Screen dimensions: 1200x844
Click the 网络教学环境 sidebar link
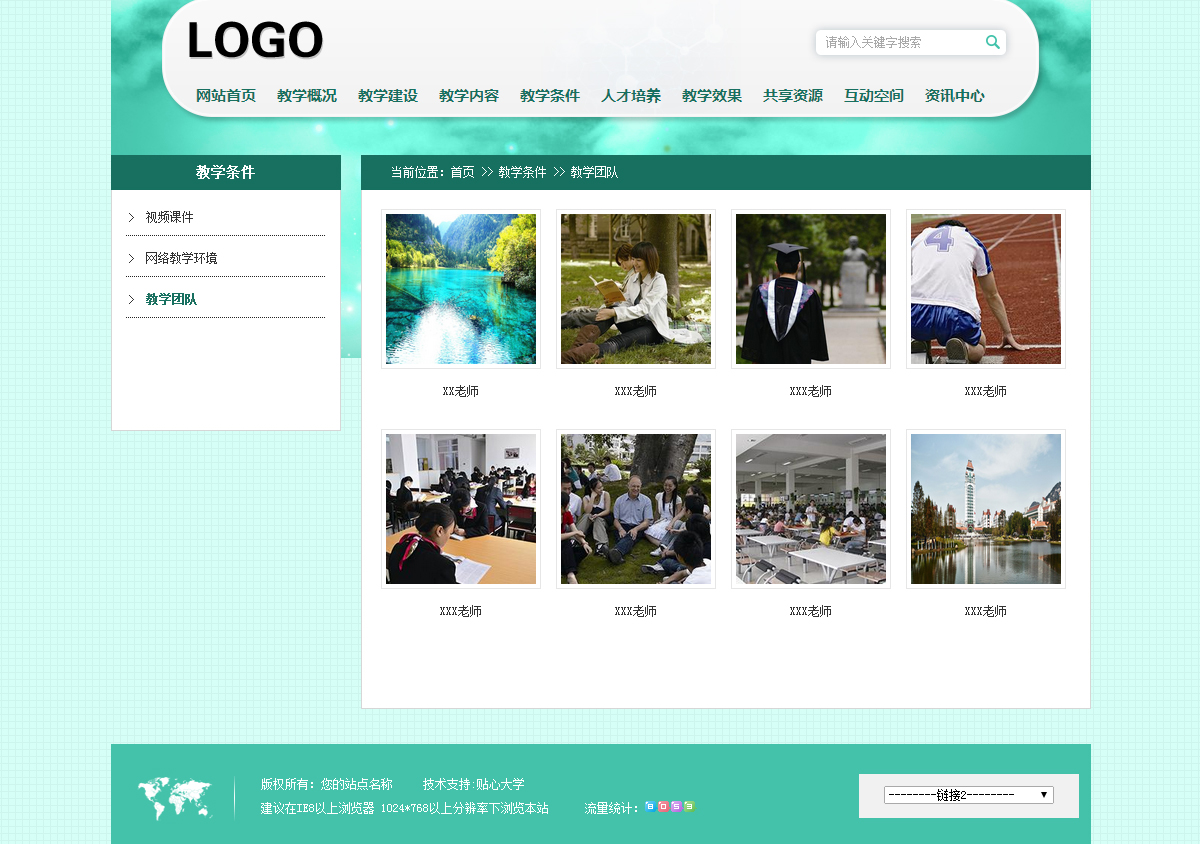(x=181, y=258)
